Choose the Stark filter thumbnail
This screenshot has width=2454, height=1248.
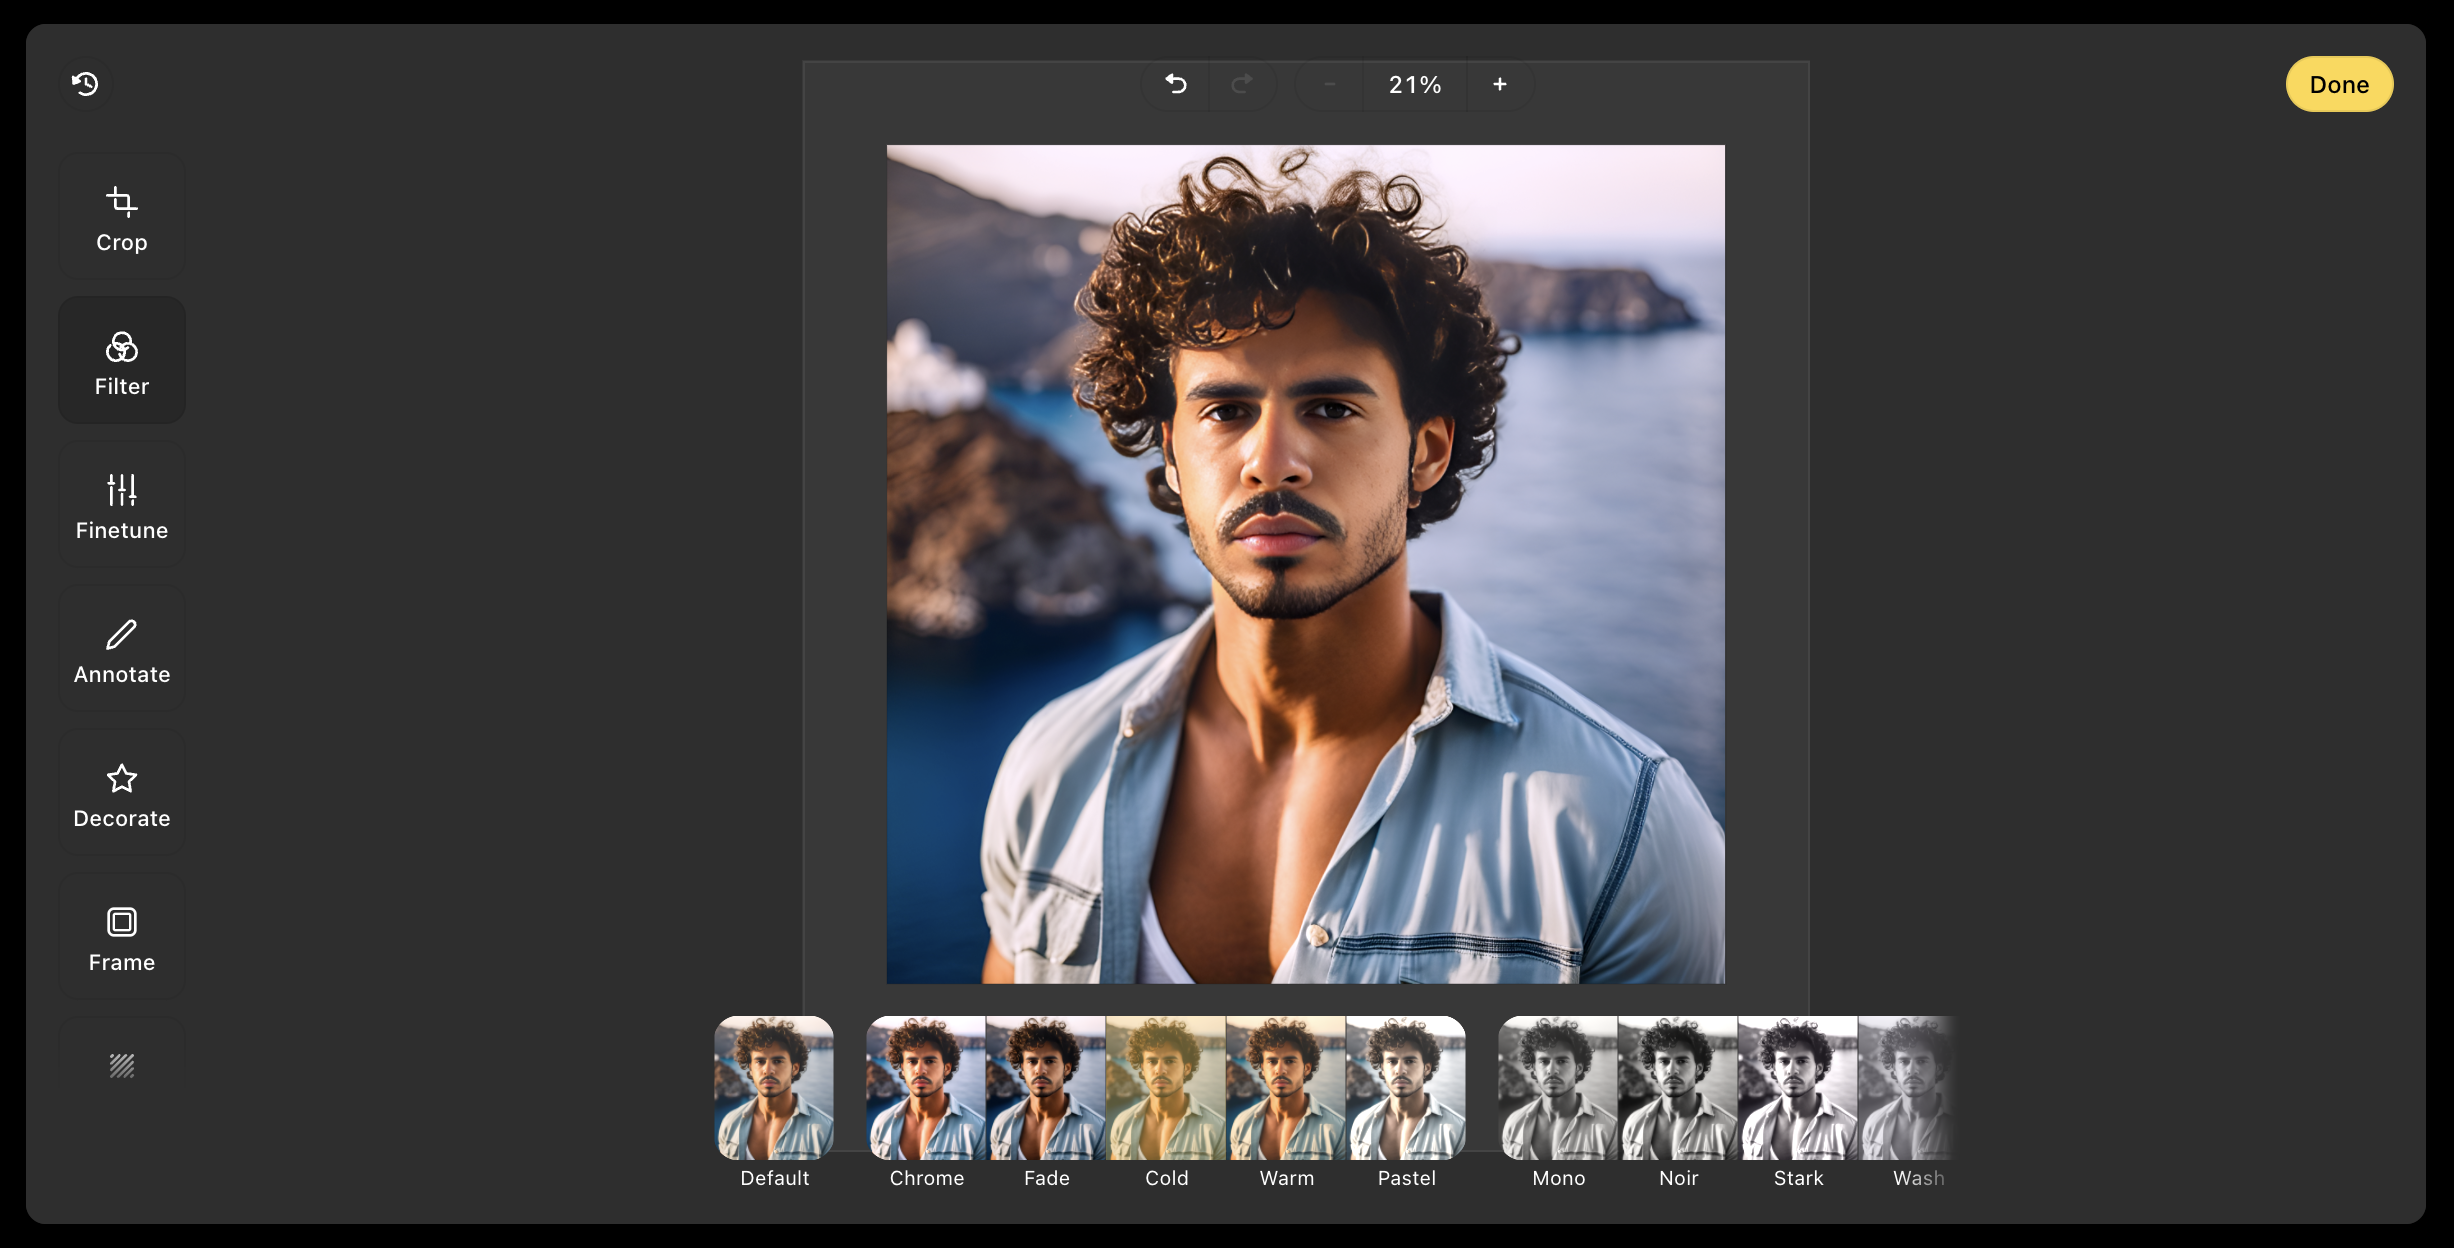coord(1798,1089)
